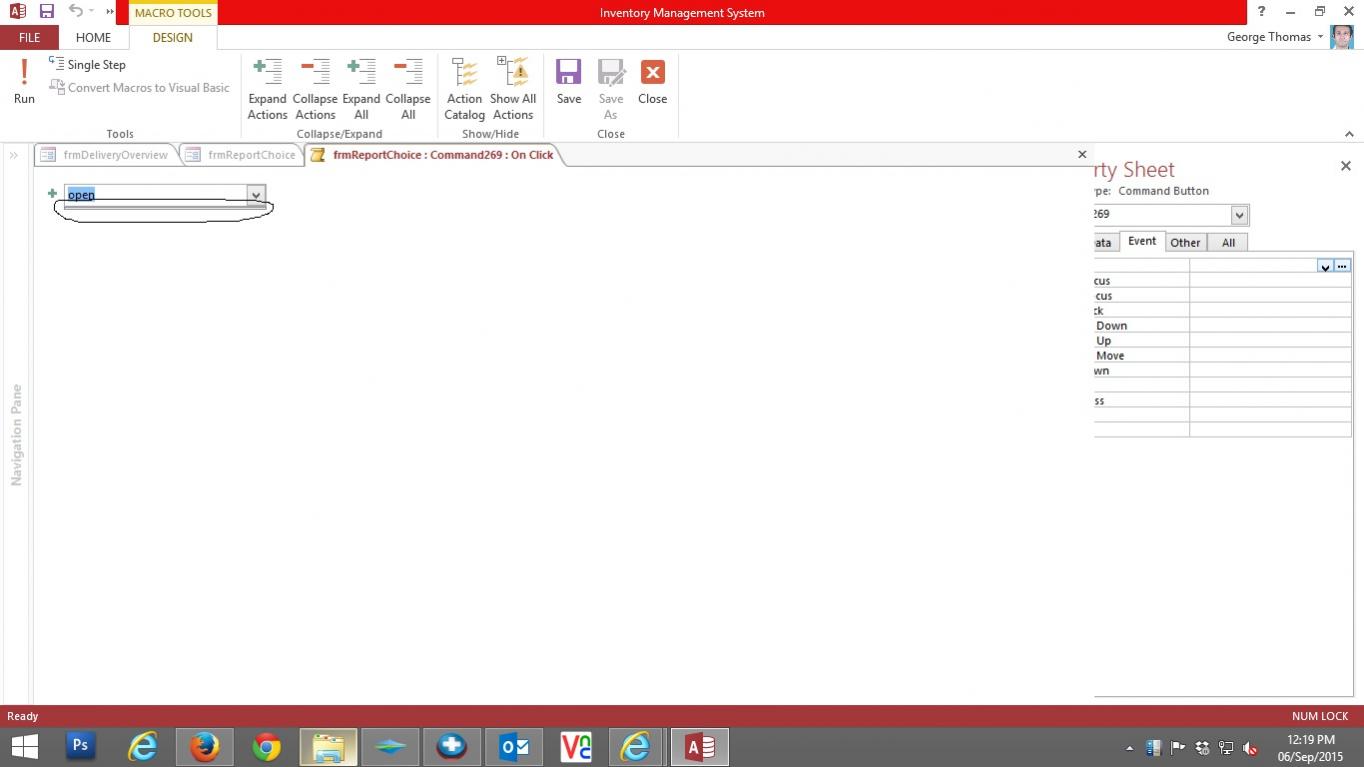Toggle Single Step mode
The height and width of the screenshot is (767, 1364).
88,64
